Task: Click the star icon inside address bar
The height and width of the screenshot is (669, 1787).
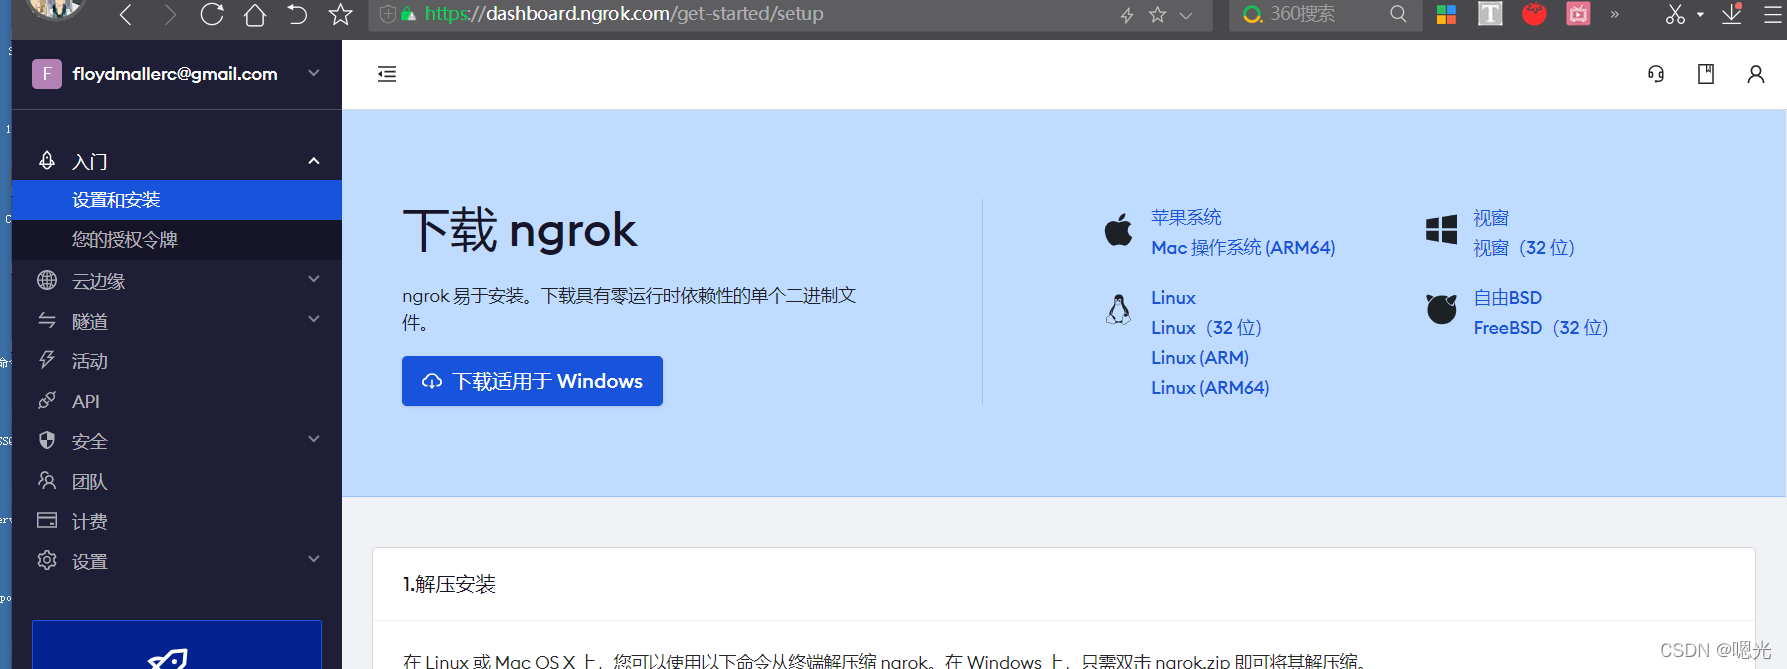Action: (x=1157, y=15)
